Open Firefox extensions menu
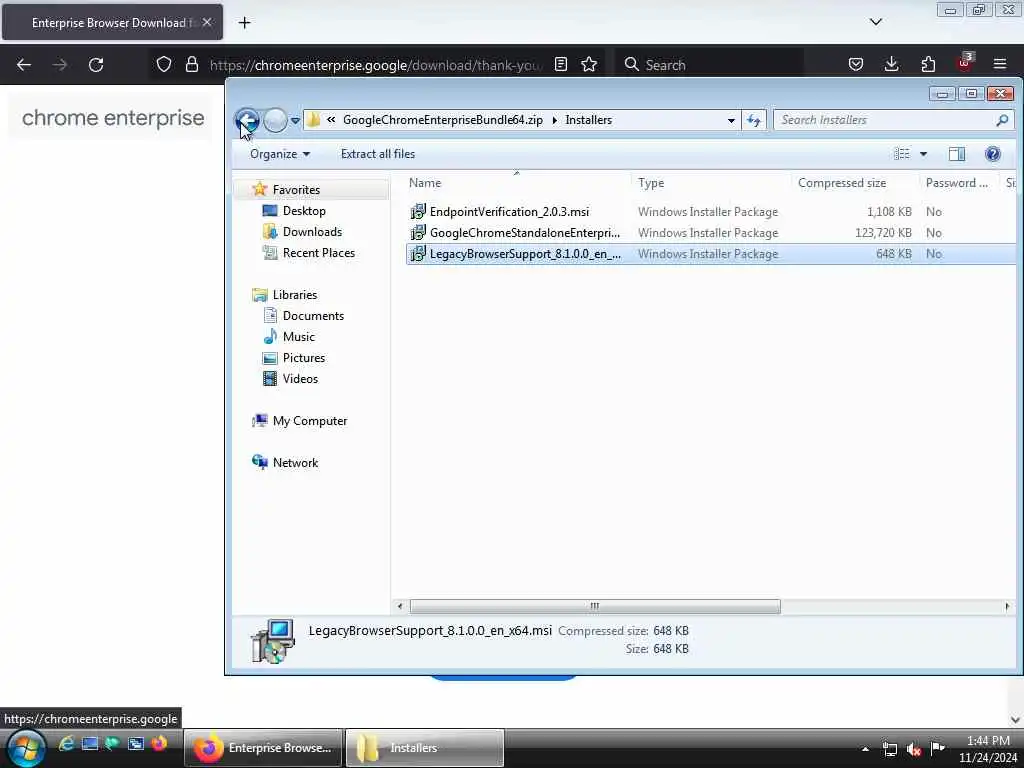Screen dimensions: 1024x768 pyautogui.click(x=928, y=64)
